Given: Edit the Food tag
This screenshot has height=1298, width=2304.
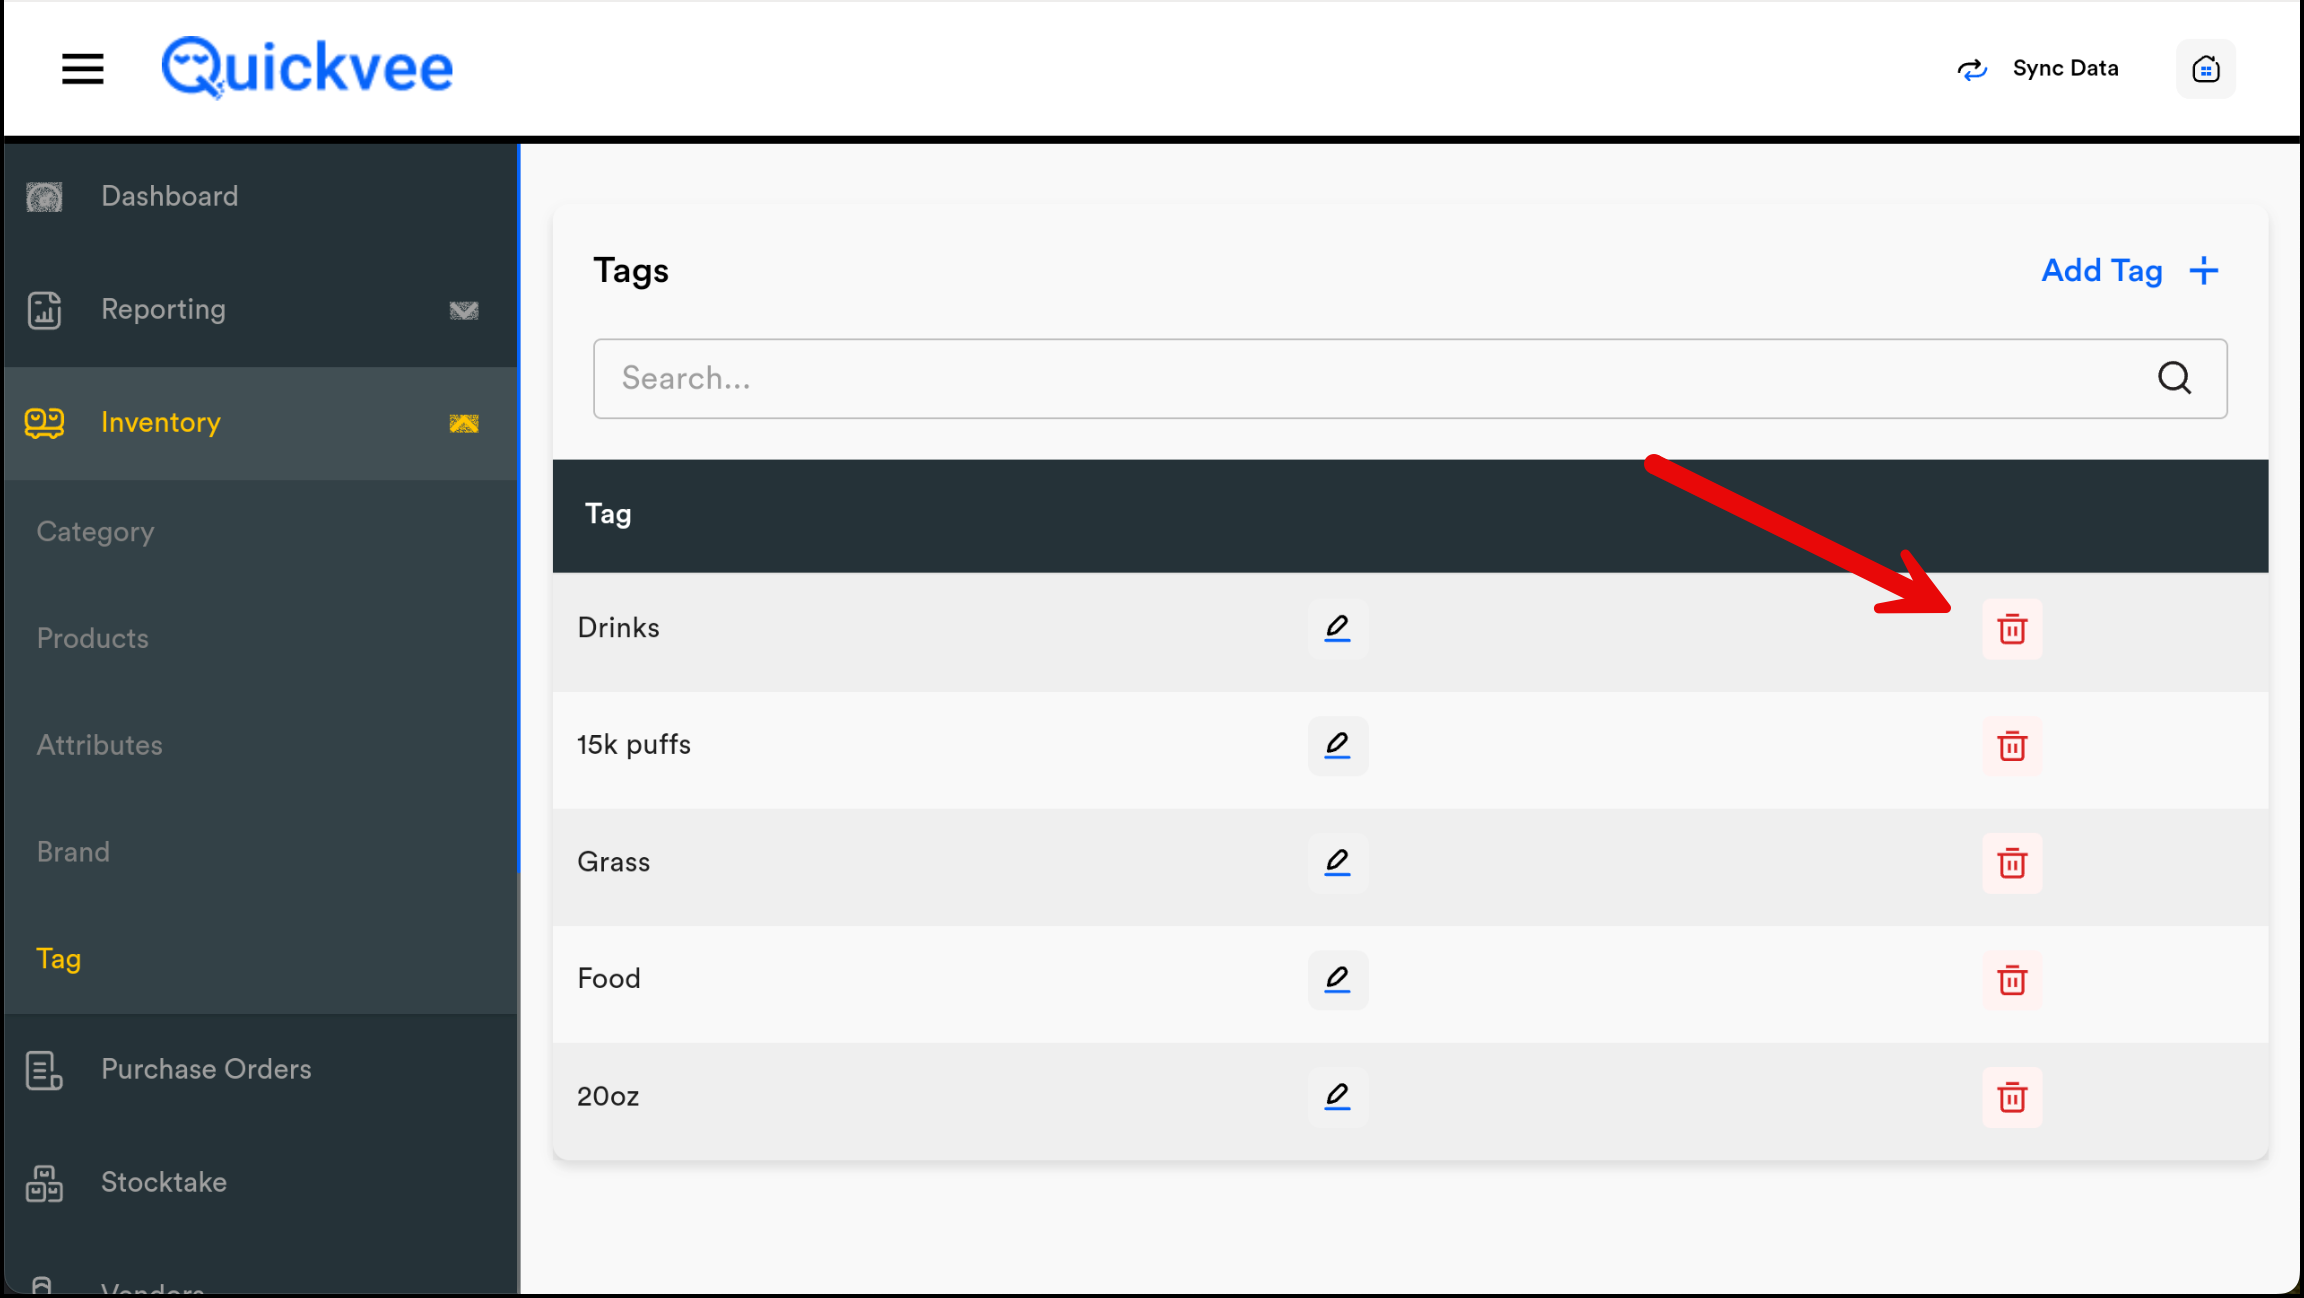Looking at the screenshot, I should (1337, 979).
